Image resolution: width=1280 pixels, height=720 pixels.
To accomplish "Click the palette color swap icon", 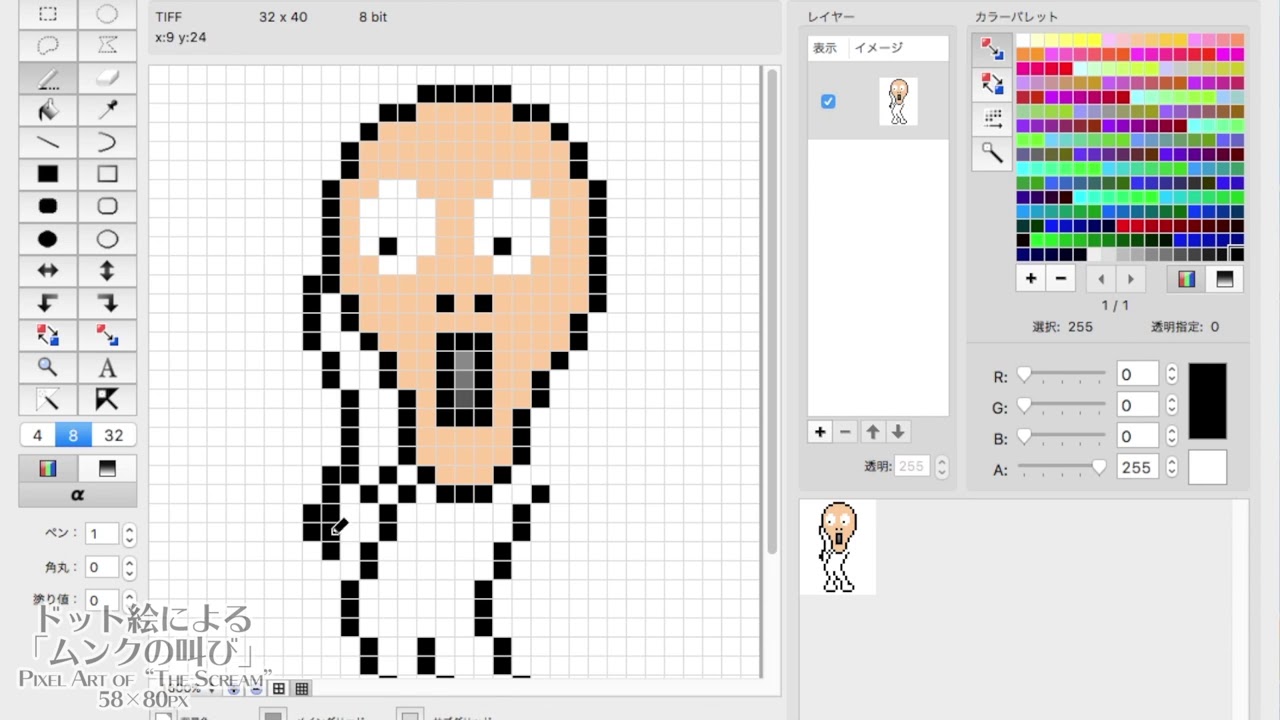I will (x=992, y=84).
